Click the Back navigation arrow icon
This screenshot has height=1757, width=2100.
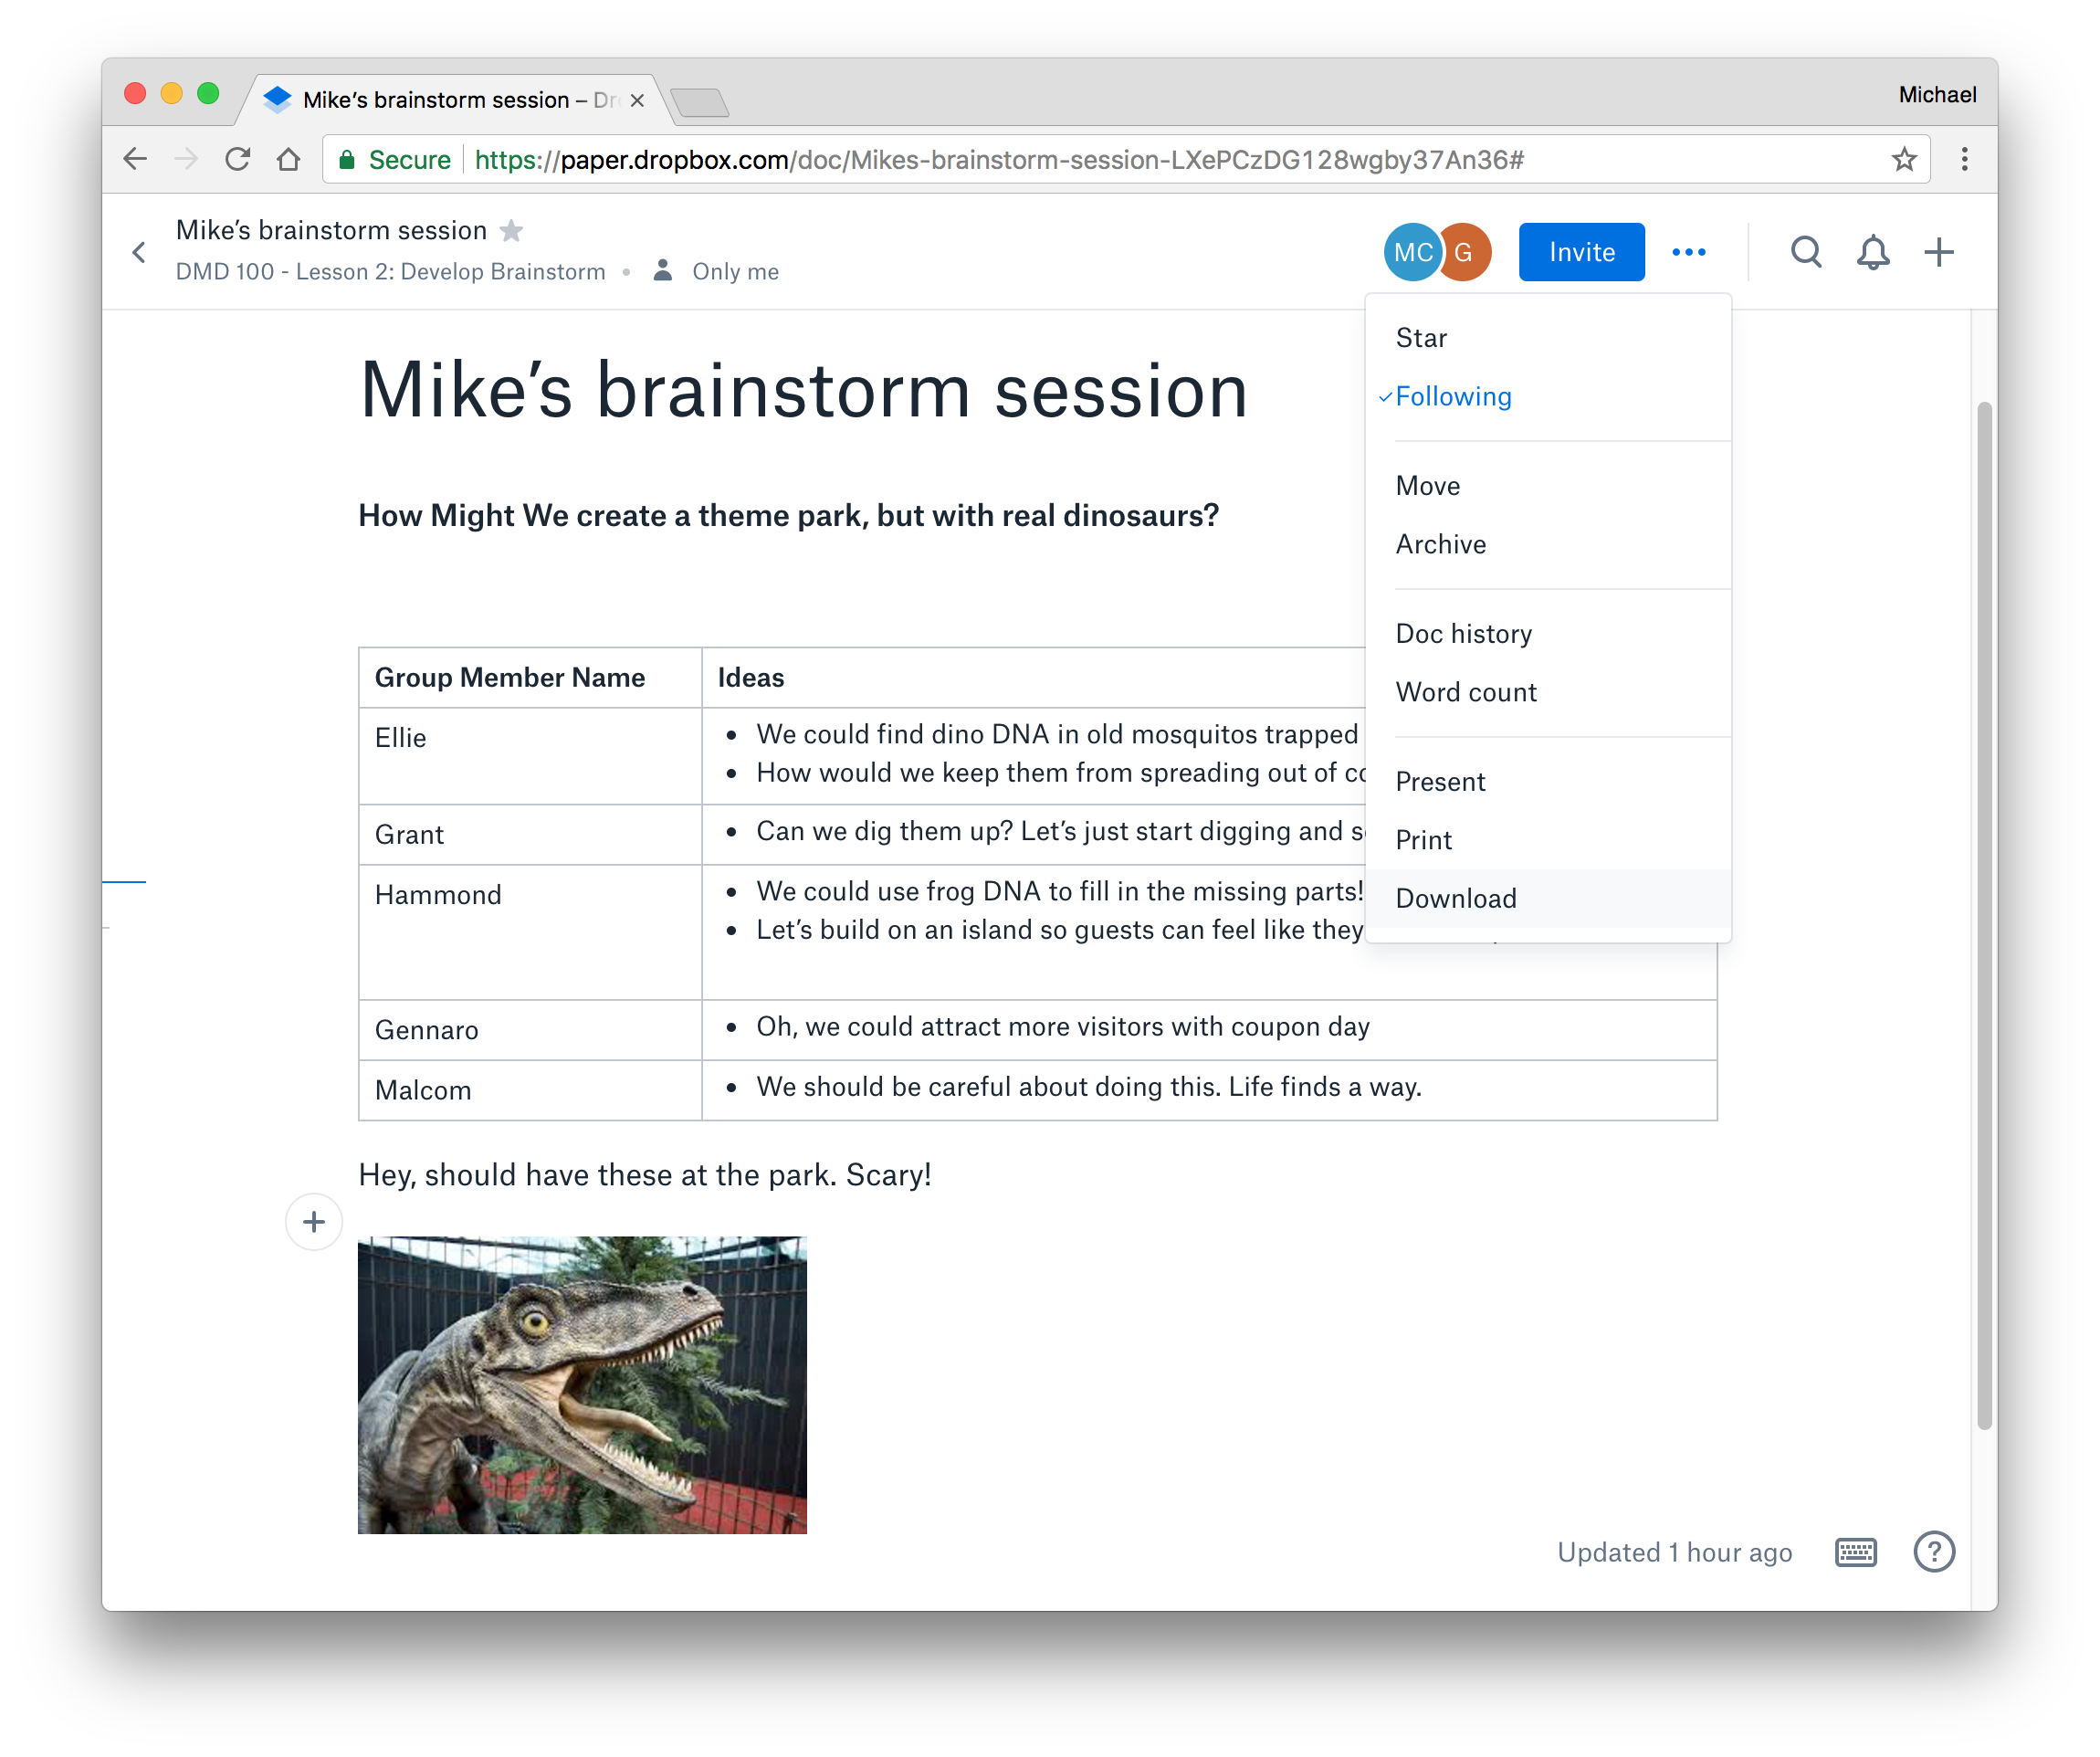click(x=138, y=159)
